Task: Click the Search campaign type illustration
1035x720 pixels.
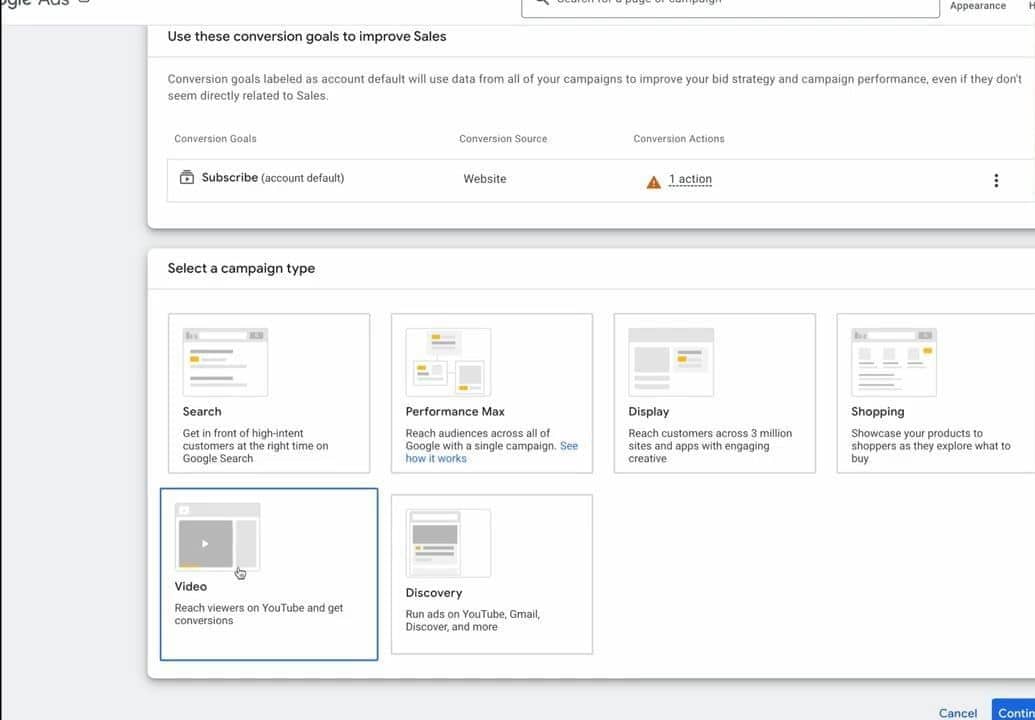Action: pos(225,362)
